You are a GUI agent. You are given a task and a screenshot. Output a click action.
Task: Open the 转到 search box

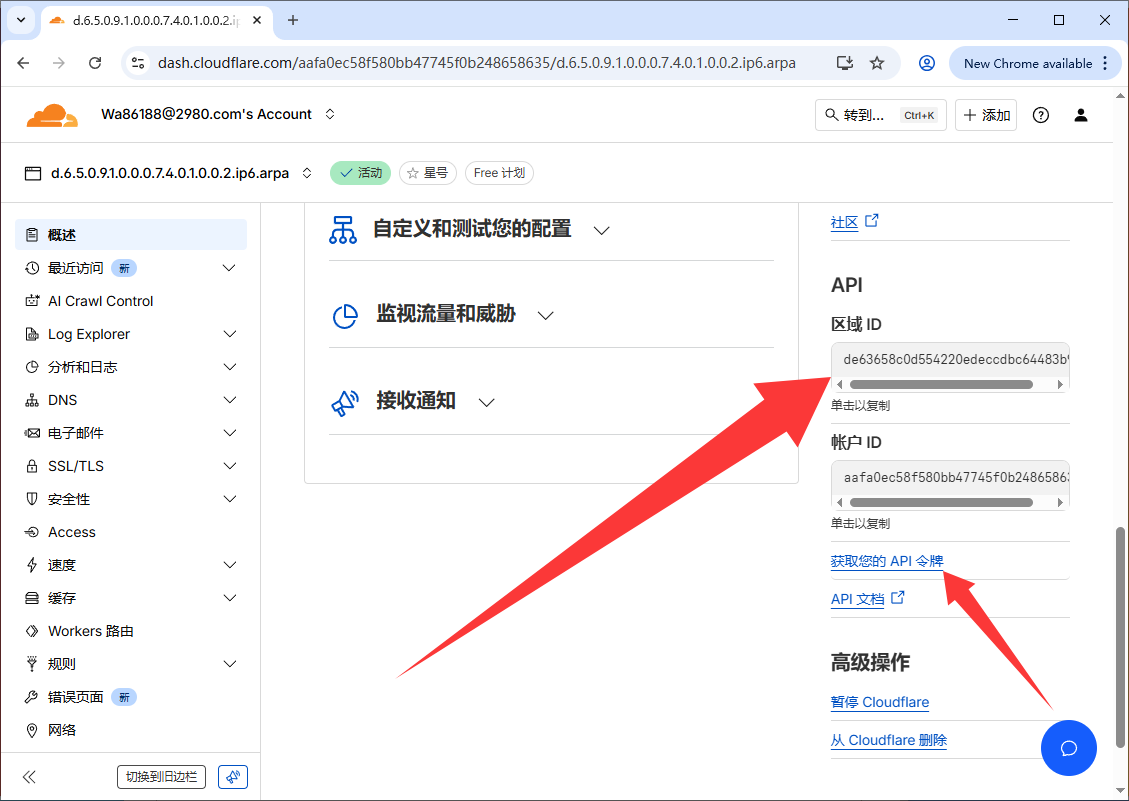880,115
